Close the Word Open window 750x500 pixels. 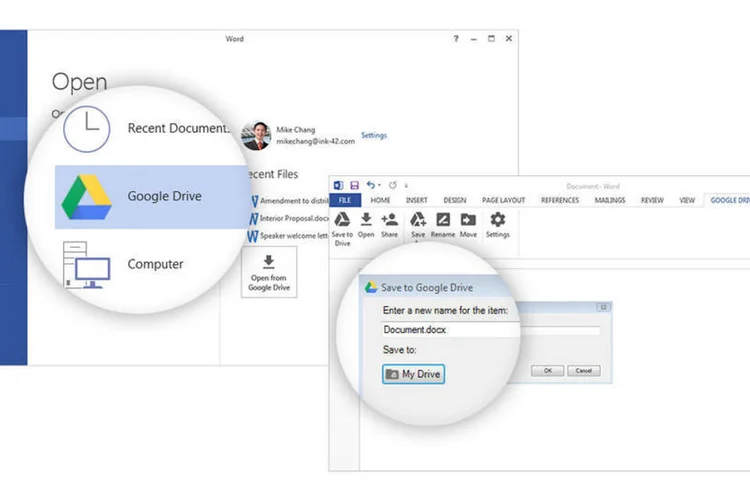tap(509, 39)
